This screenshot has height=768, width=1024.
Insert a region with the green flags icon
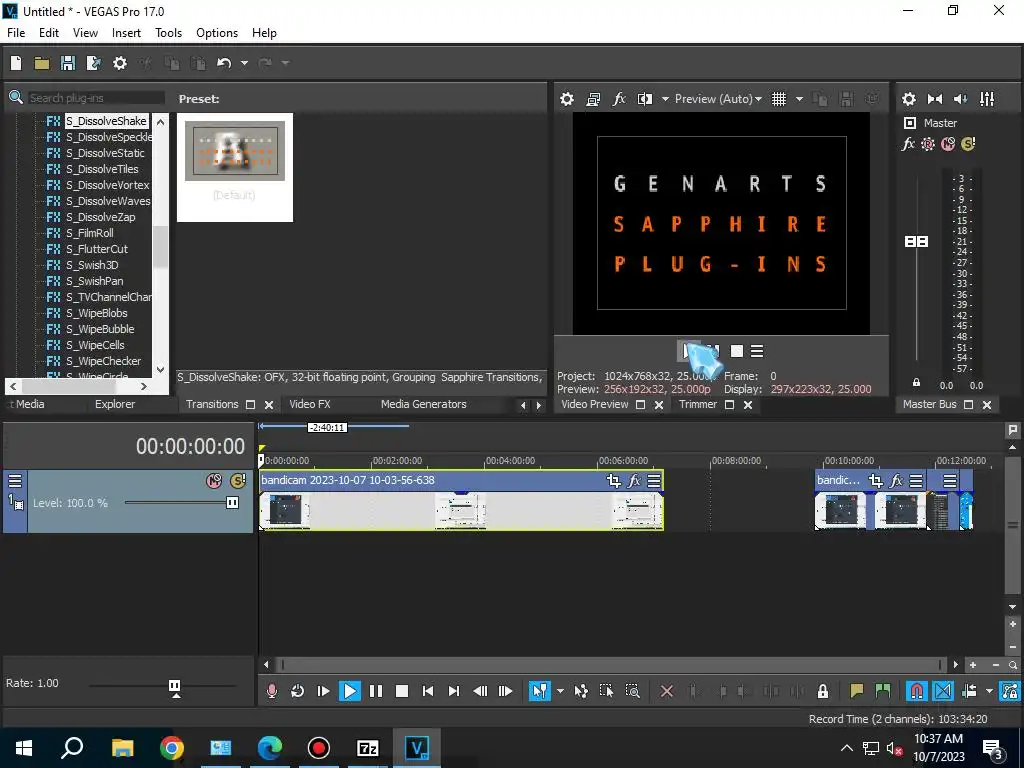point(882,691)
